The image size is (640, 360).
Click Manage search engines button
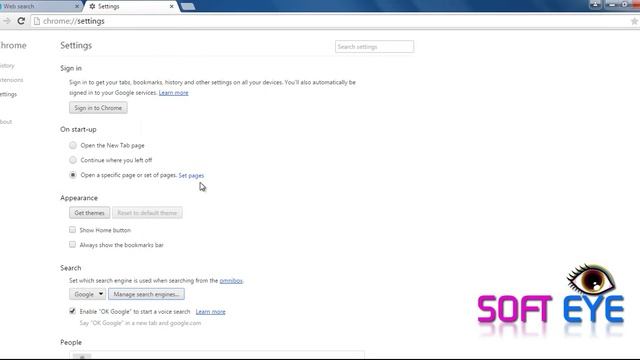[x=146, y=294]
